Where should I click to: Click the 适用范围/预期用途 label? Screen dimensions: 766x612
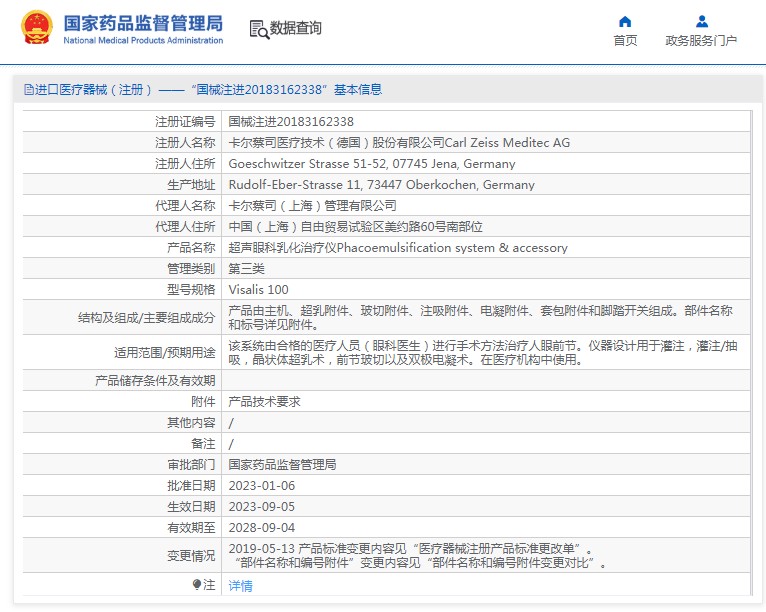coord(165,353)
